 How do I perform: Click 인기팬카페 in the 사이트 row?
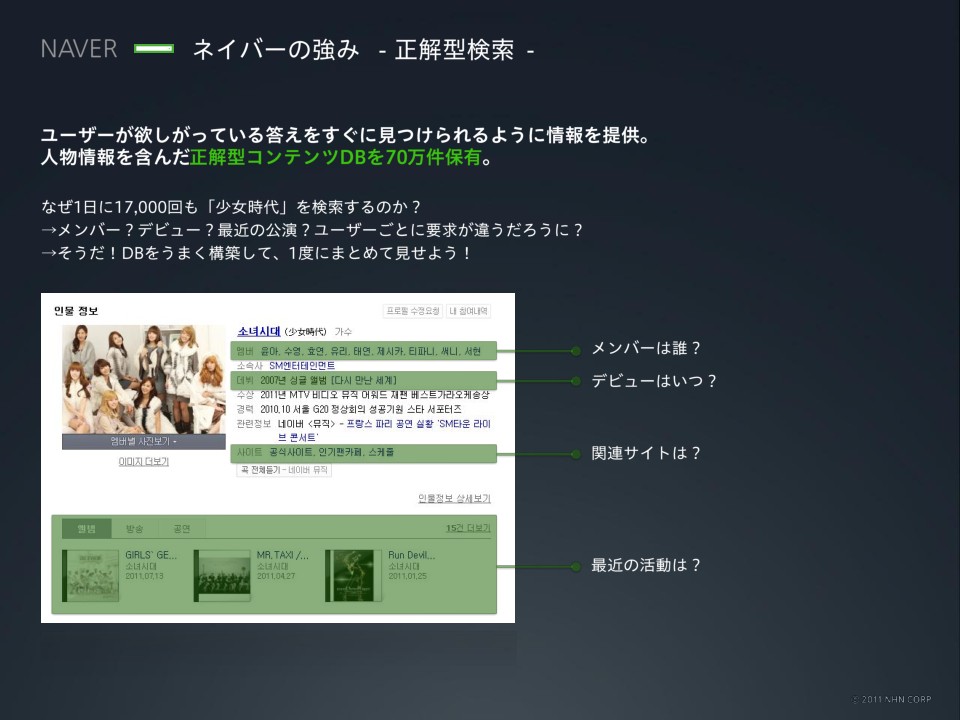[x=340, y=452]
